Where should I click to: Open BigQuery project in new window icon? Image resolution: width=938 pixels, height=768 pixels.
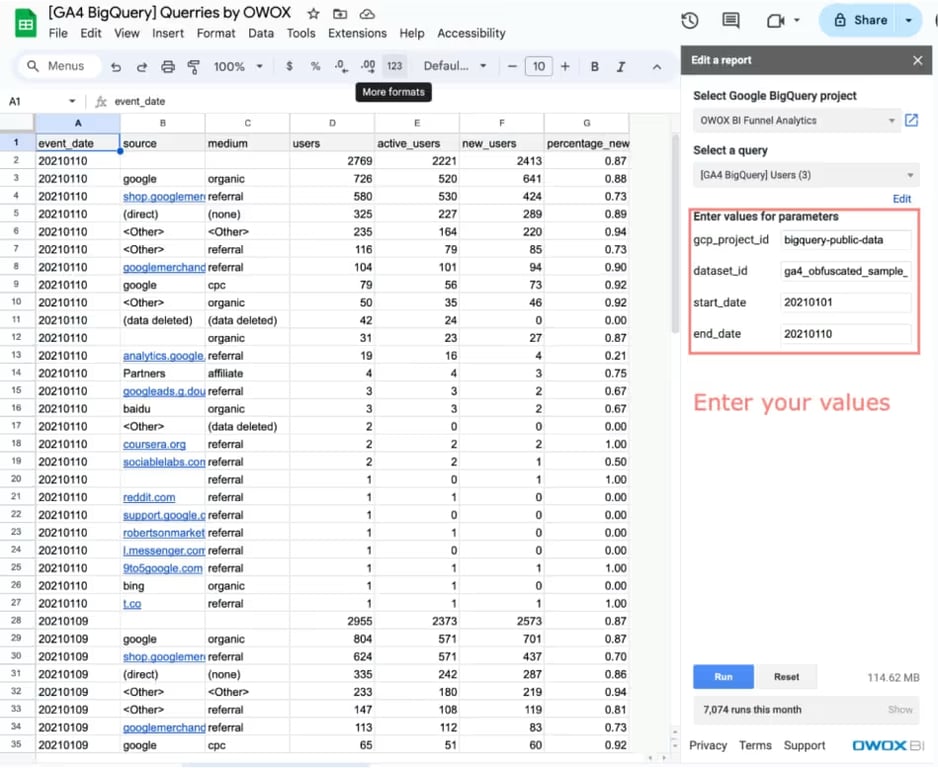click(x=911, y=121)
